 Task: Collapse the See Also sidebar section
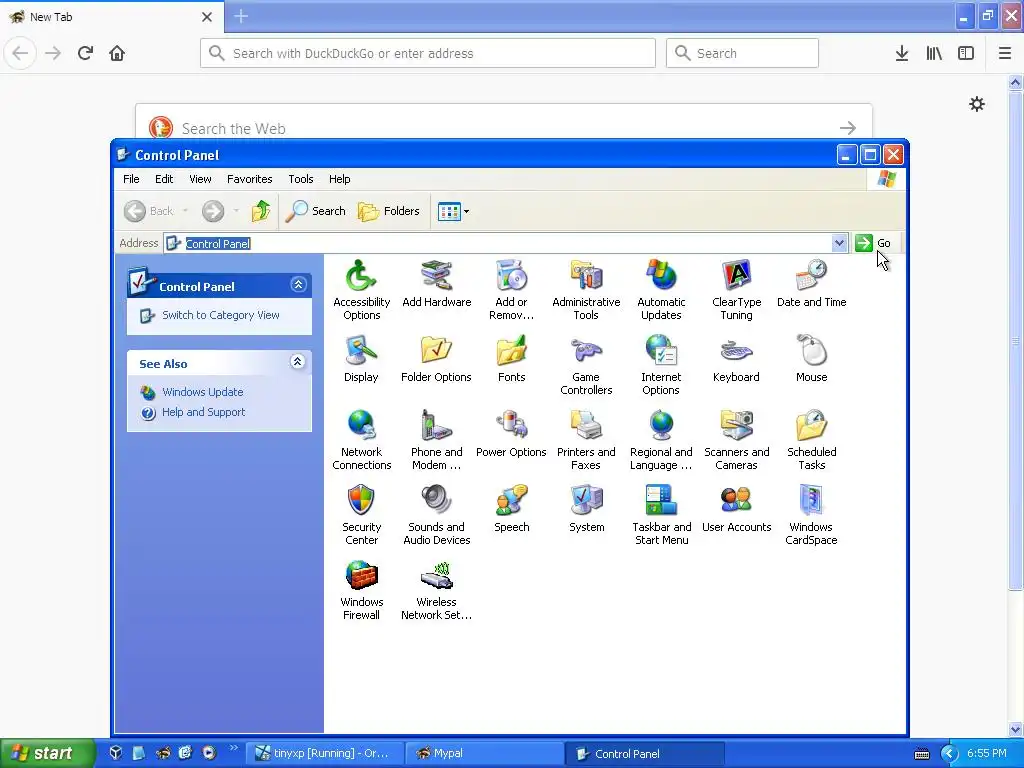point(297,362)
